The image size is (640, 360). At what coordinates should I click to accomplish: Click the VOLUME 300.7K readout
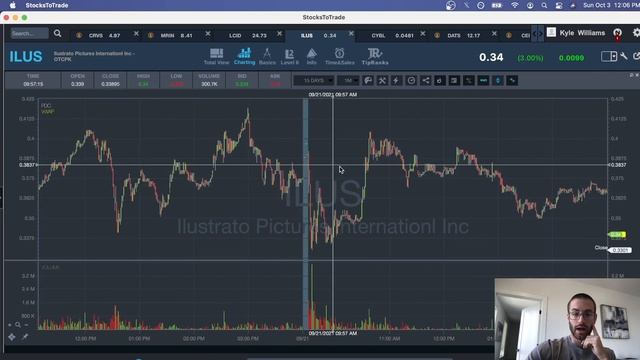pyautogui.click(x=209, y=80)
